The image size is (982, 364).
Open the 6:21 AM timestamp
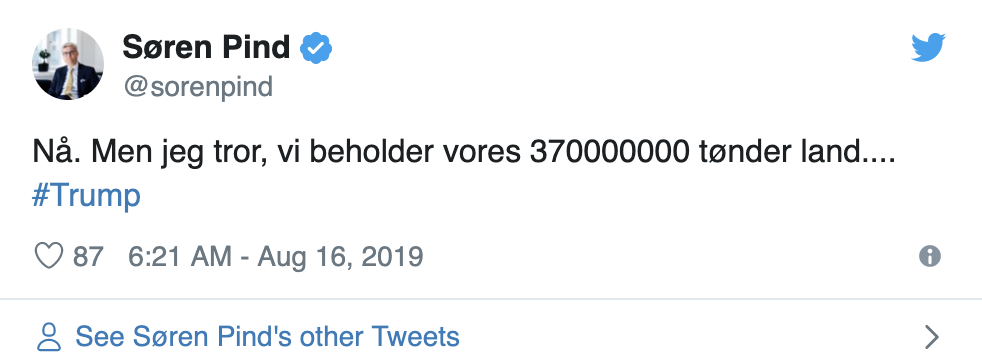click(x=180, y=256)
